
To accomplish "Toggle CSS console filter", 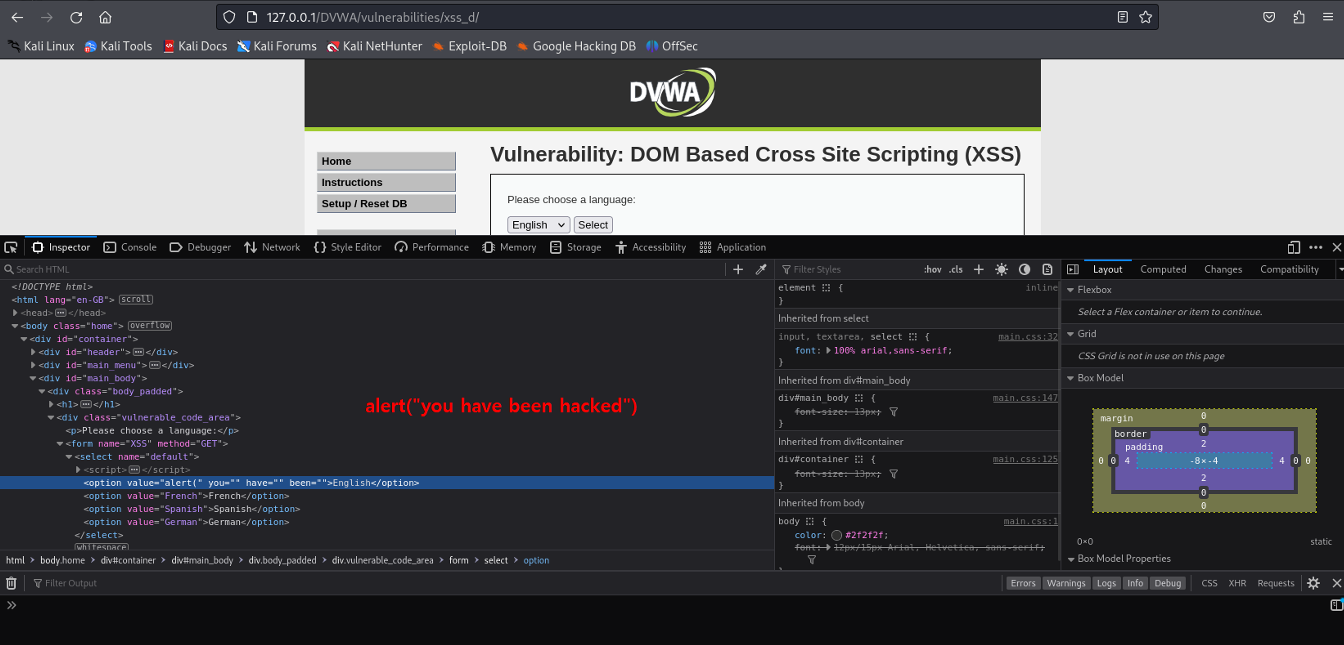I will [1209, 583].
